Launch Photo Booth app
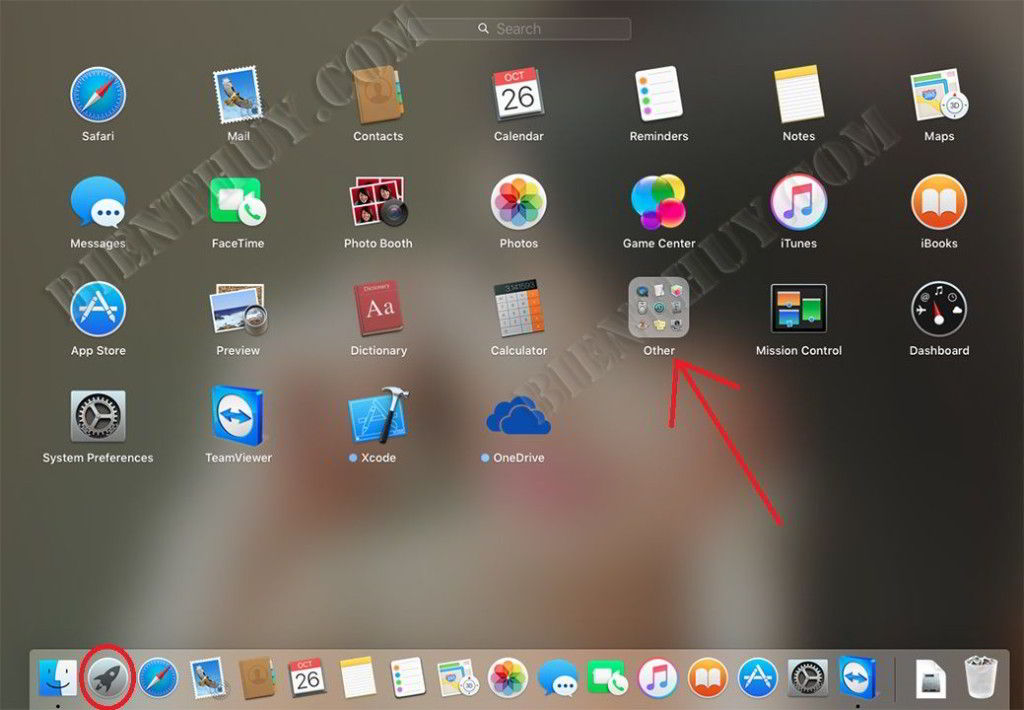Viewport: 1024px width, 710px height. tap(378, 202)
